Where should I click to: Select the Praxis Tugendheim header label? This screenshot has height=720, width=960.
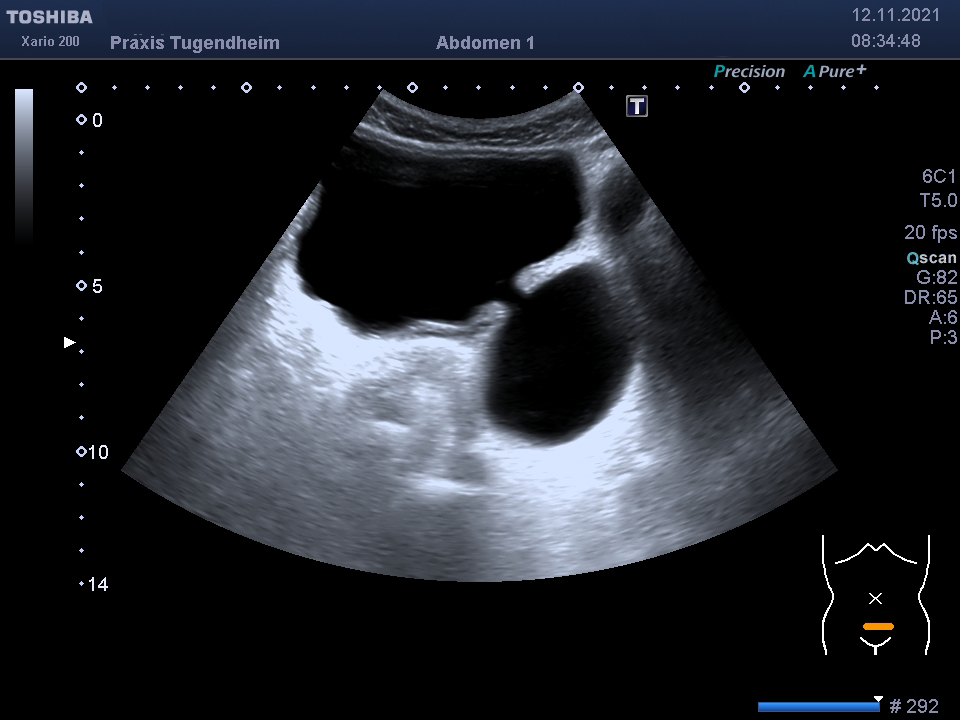click(x=195, y=43)
